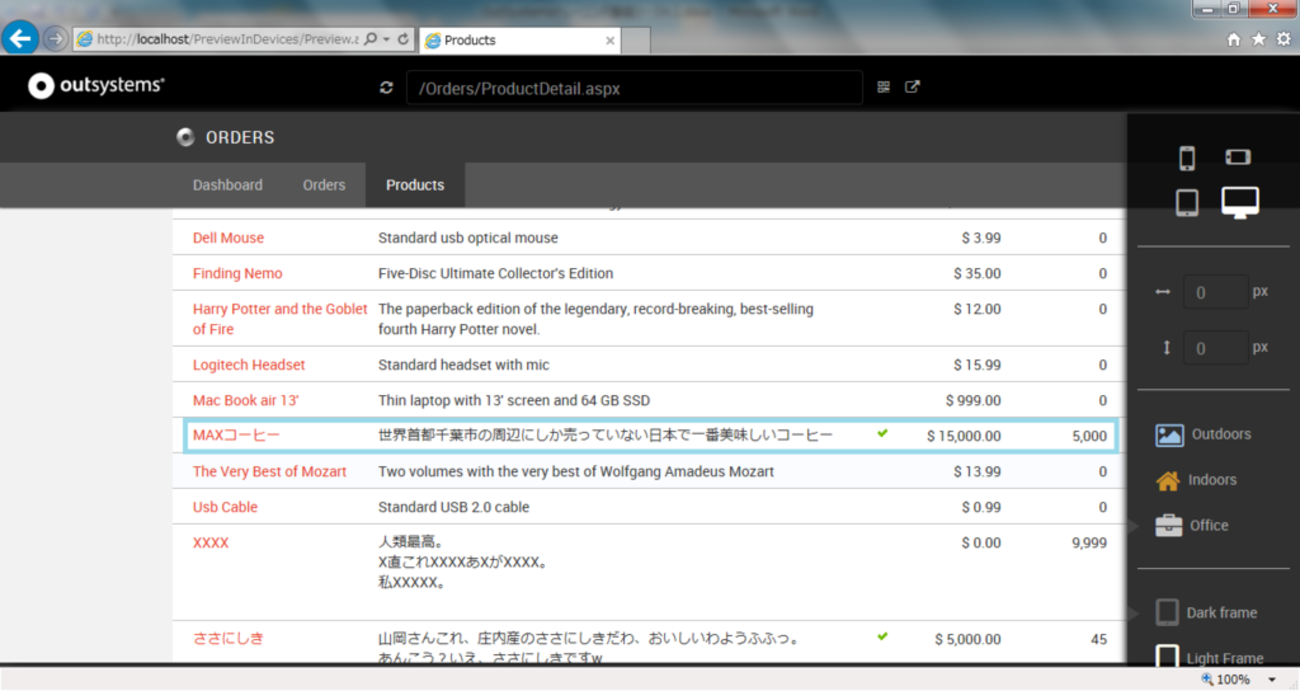Click the 100% zoom level in status bar
Viewport: 1300px width, 691px height.
pos(1233,680)
